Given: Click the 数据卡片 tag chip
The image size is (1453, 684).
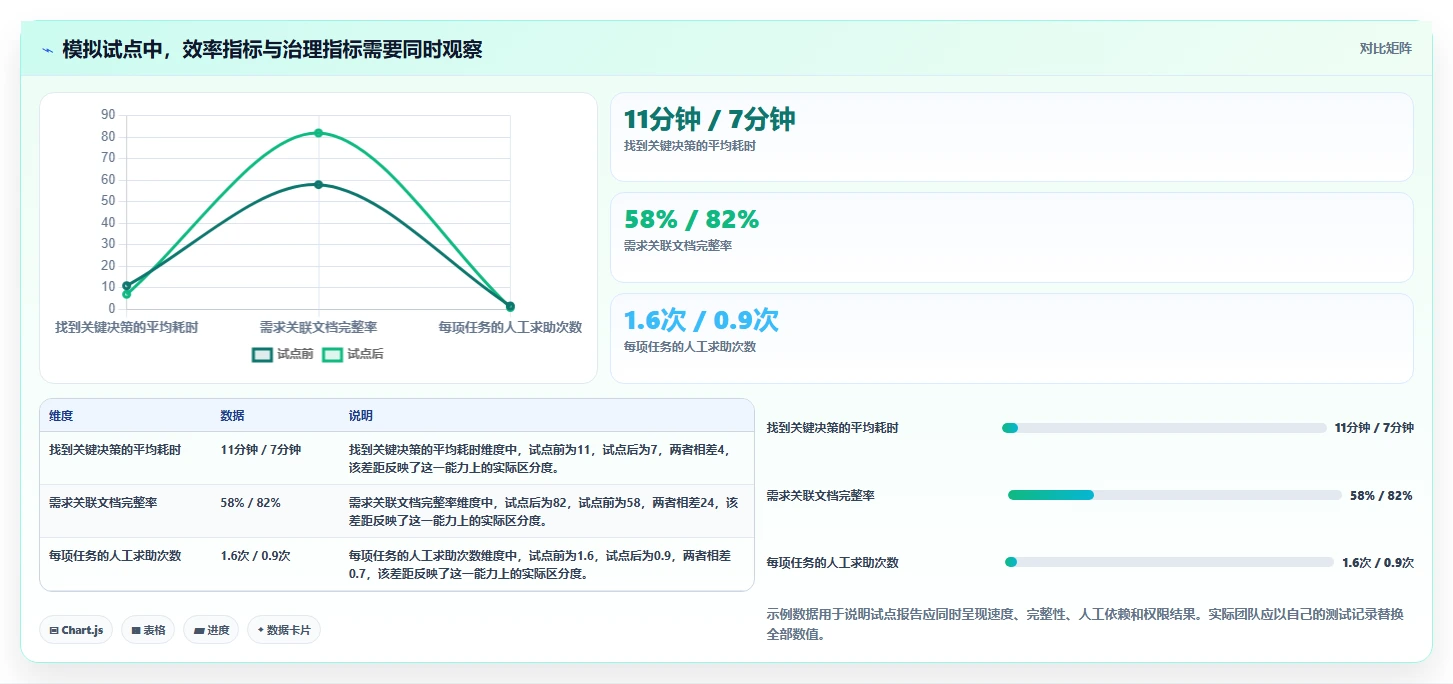Looking at the screenshot, I should click(283, 630).
